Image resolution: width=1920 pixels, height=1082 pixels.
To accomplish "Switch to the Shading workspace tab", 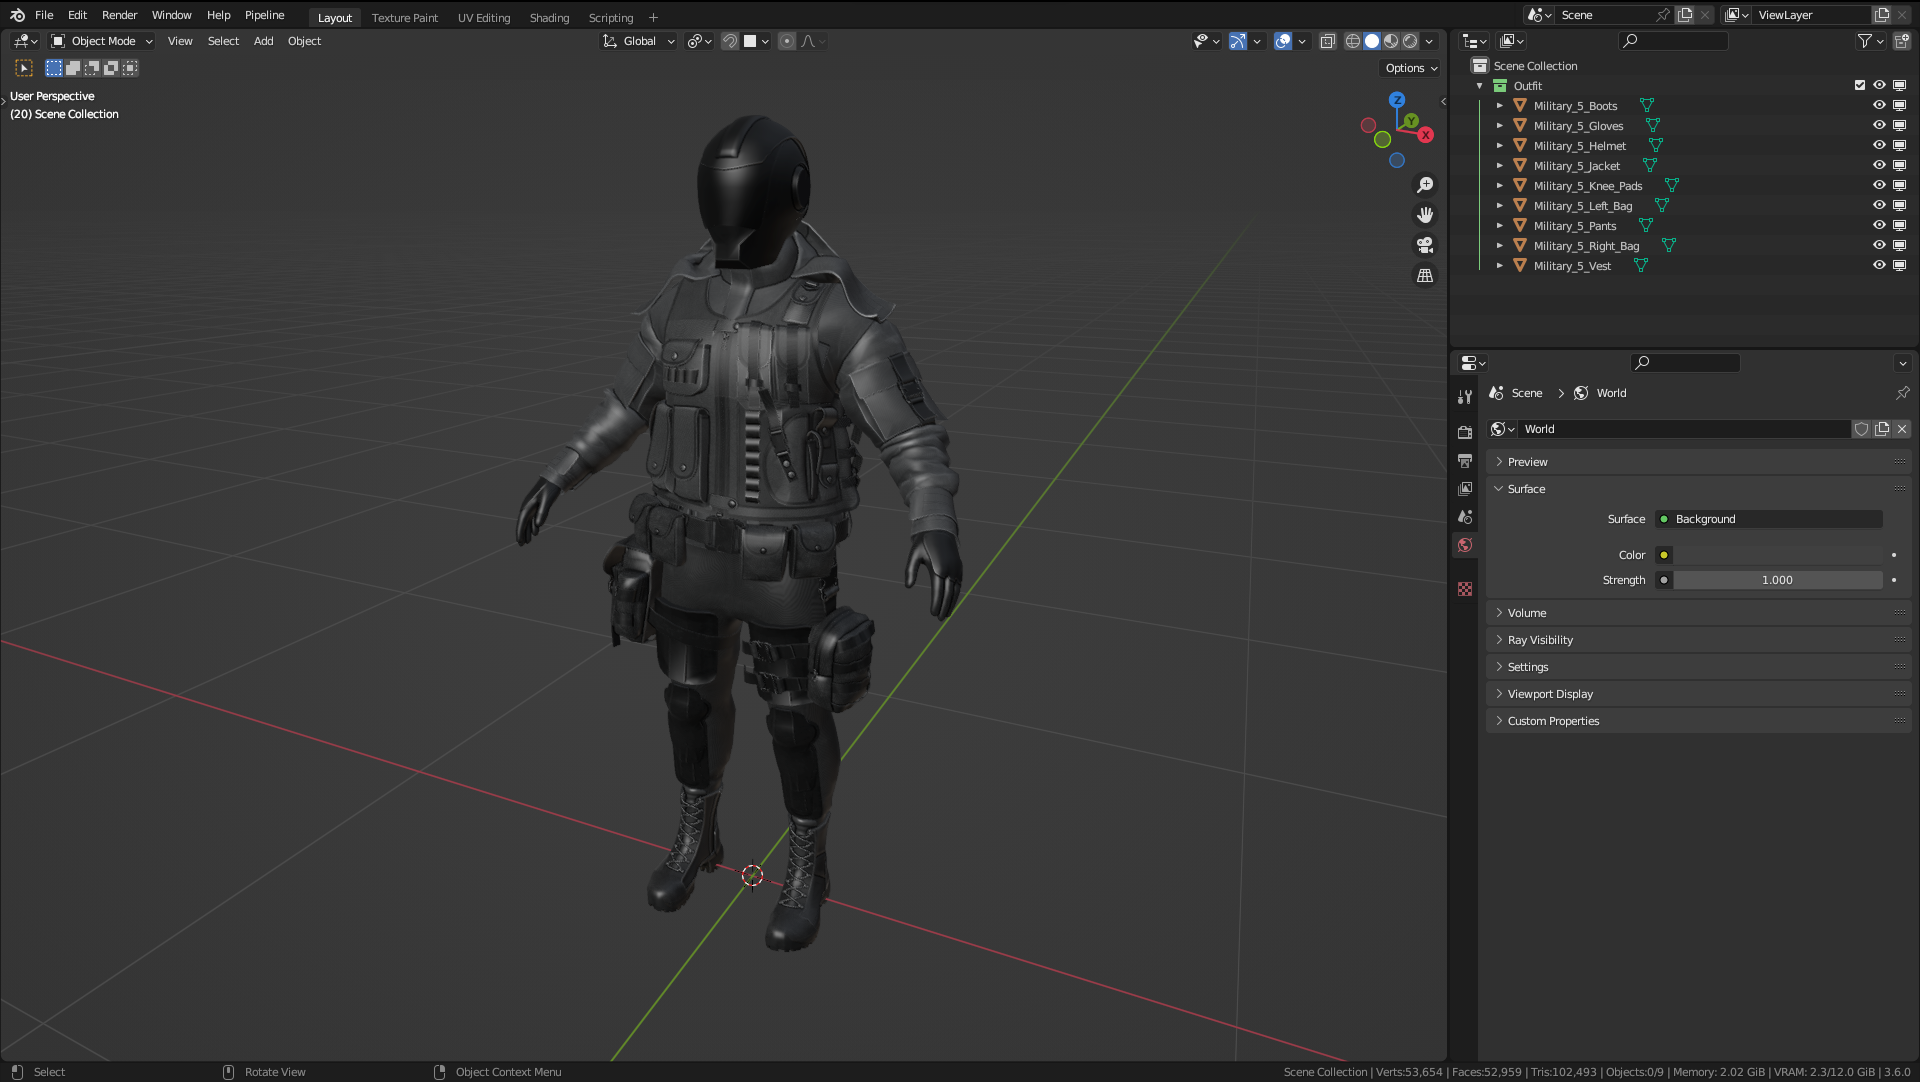I will pos(549,17).
